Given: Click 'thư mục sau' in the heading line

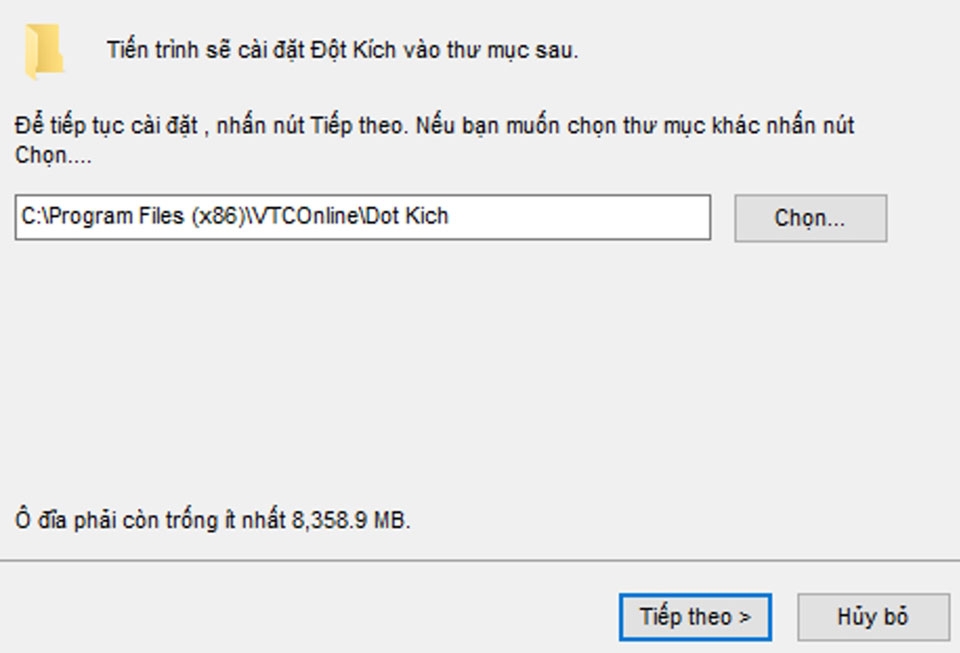Looking at the screenshot, I should (x=512, y=50).
